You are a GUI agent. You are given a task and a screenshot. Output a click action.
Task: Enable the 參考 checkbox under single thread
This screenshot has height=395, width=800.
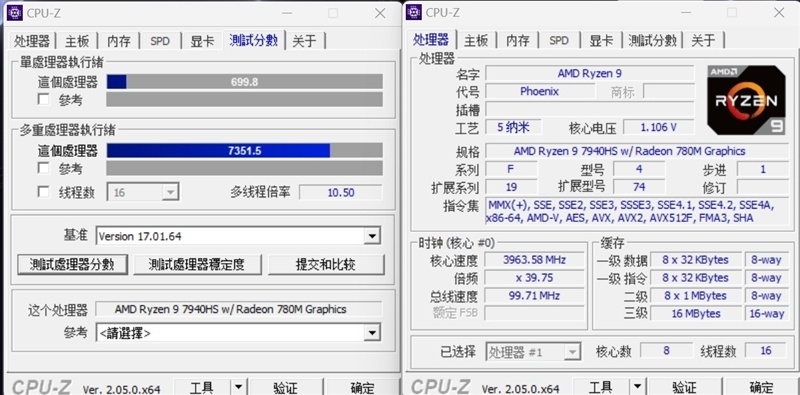click(x=44, y=100)
